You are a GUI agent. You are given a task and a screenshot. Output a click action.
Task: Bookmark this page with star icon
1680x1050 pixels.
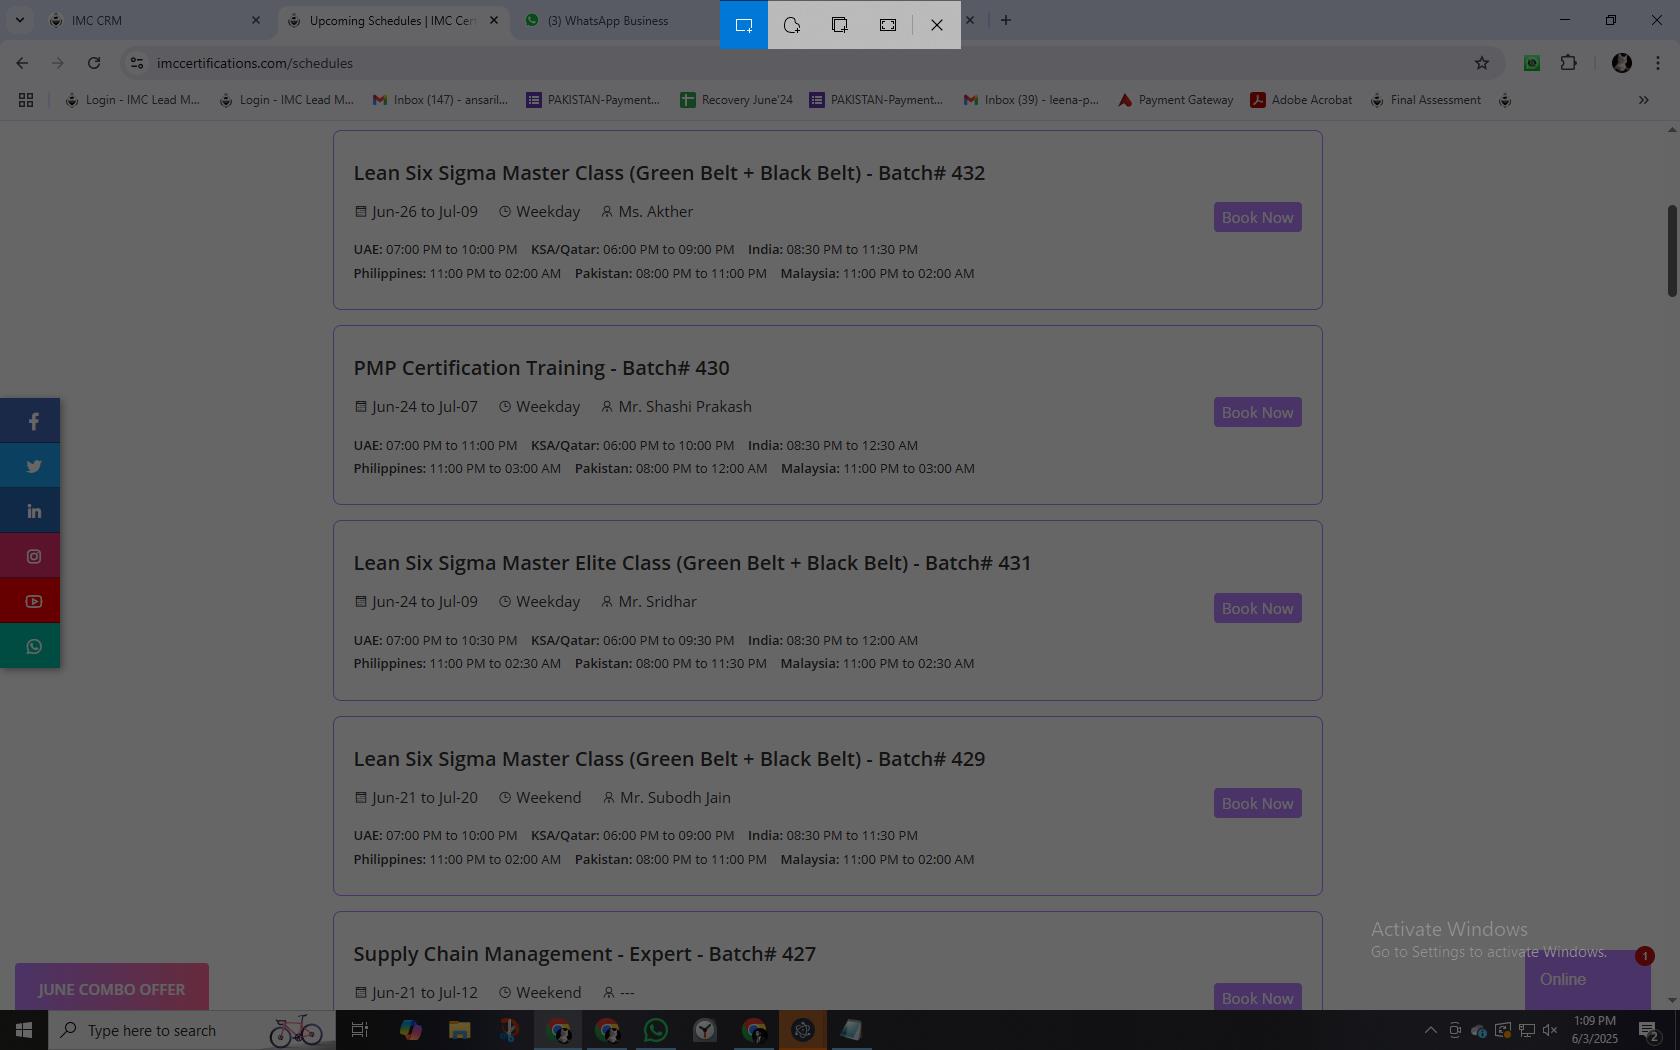pos(1482,63)
